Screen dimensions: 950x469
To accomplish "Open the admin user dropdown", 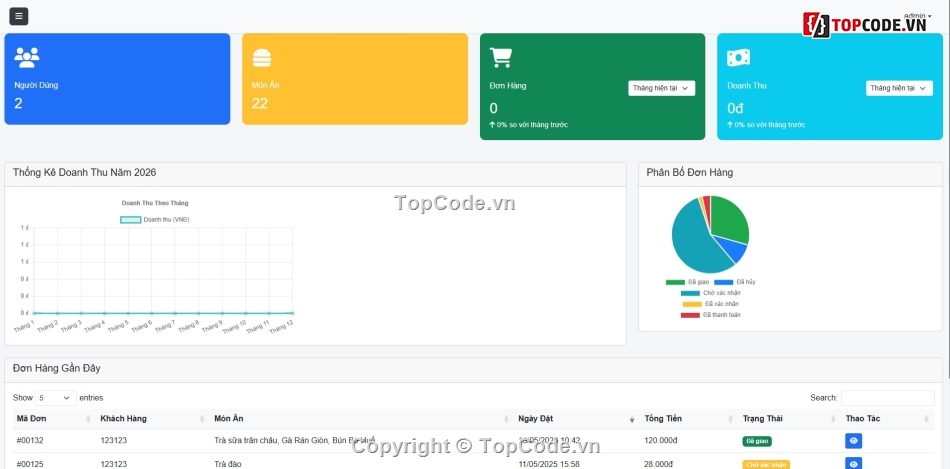I will tap(917, 15).
